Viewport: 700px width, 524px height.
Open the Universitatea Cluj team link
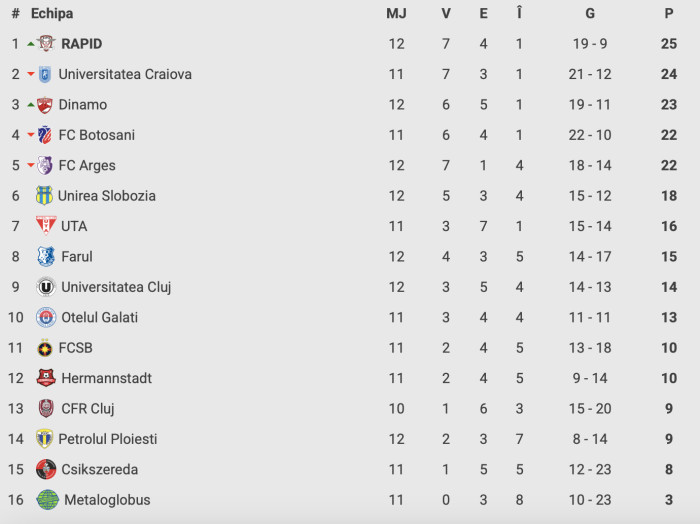coord(116,287)
